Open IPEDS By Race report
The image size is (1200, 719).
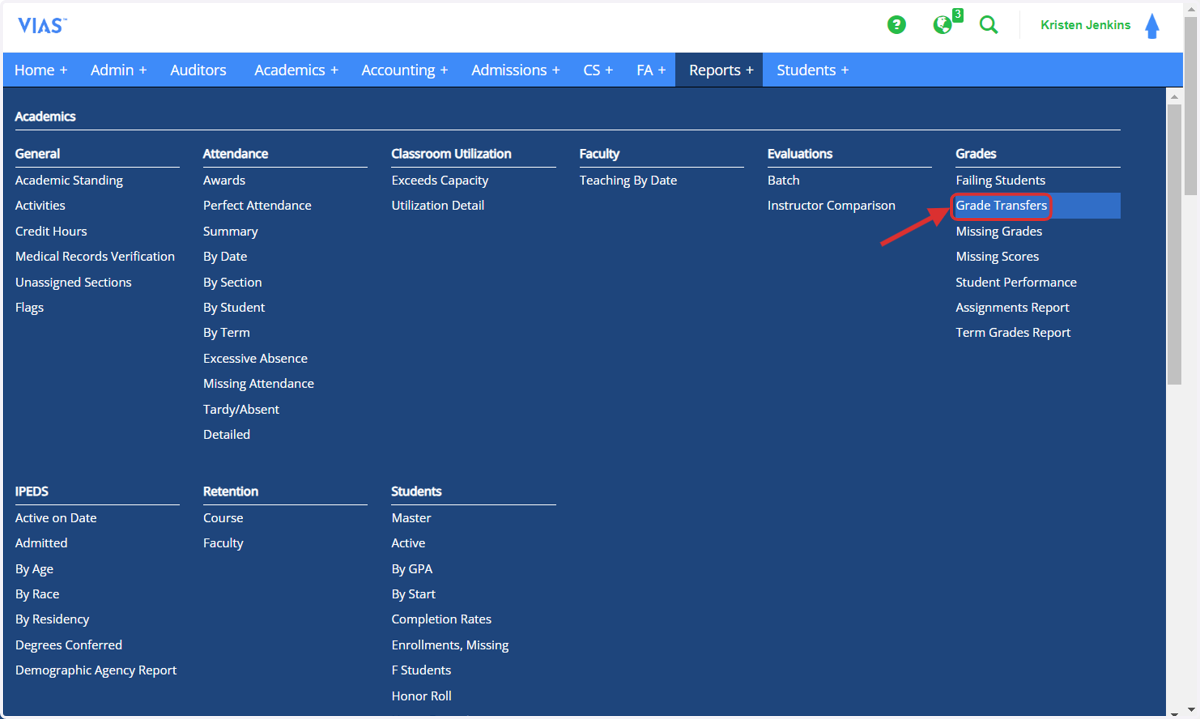click(37, 594)
